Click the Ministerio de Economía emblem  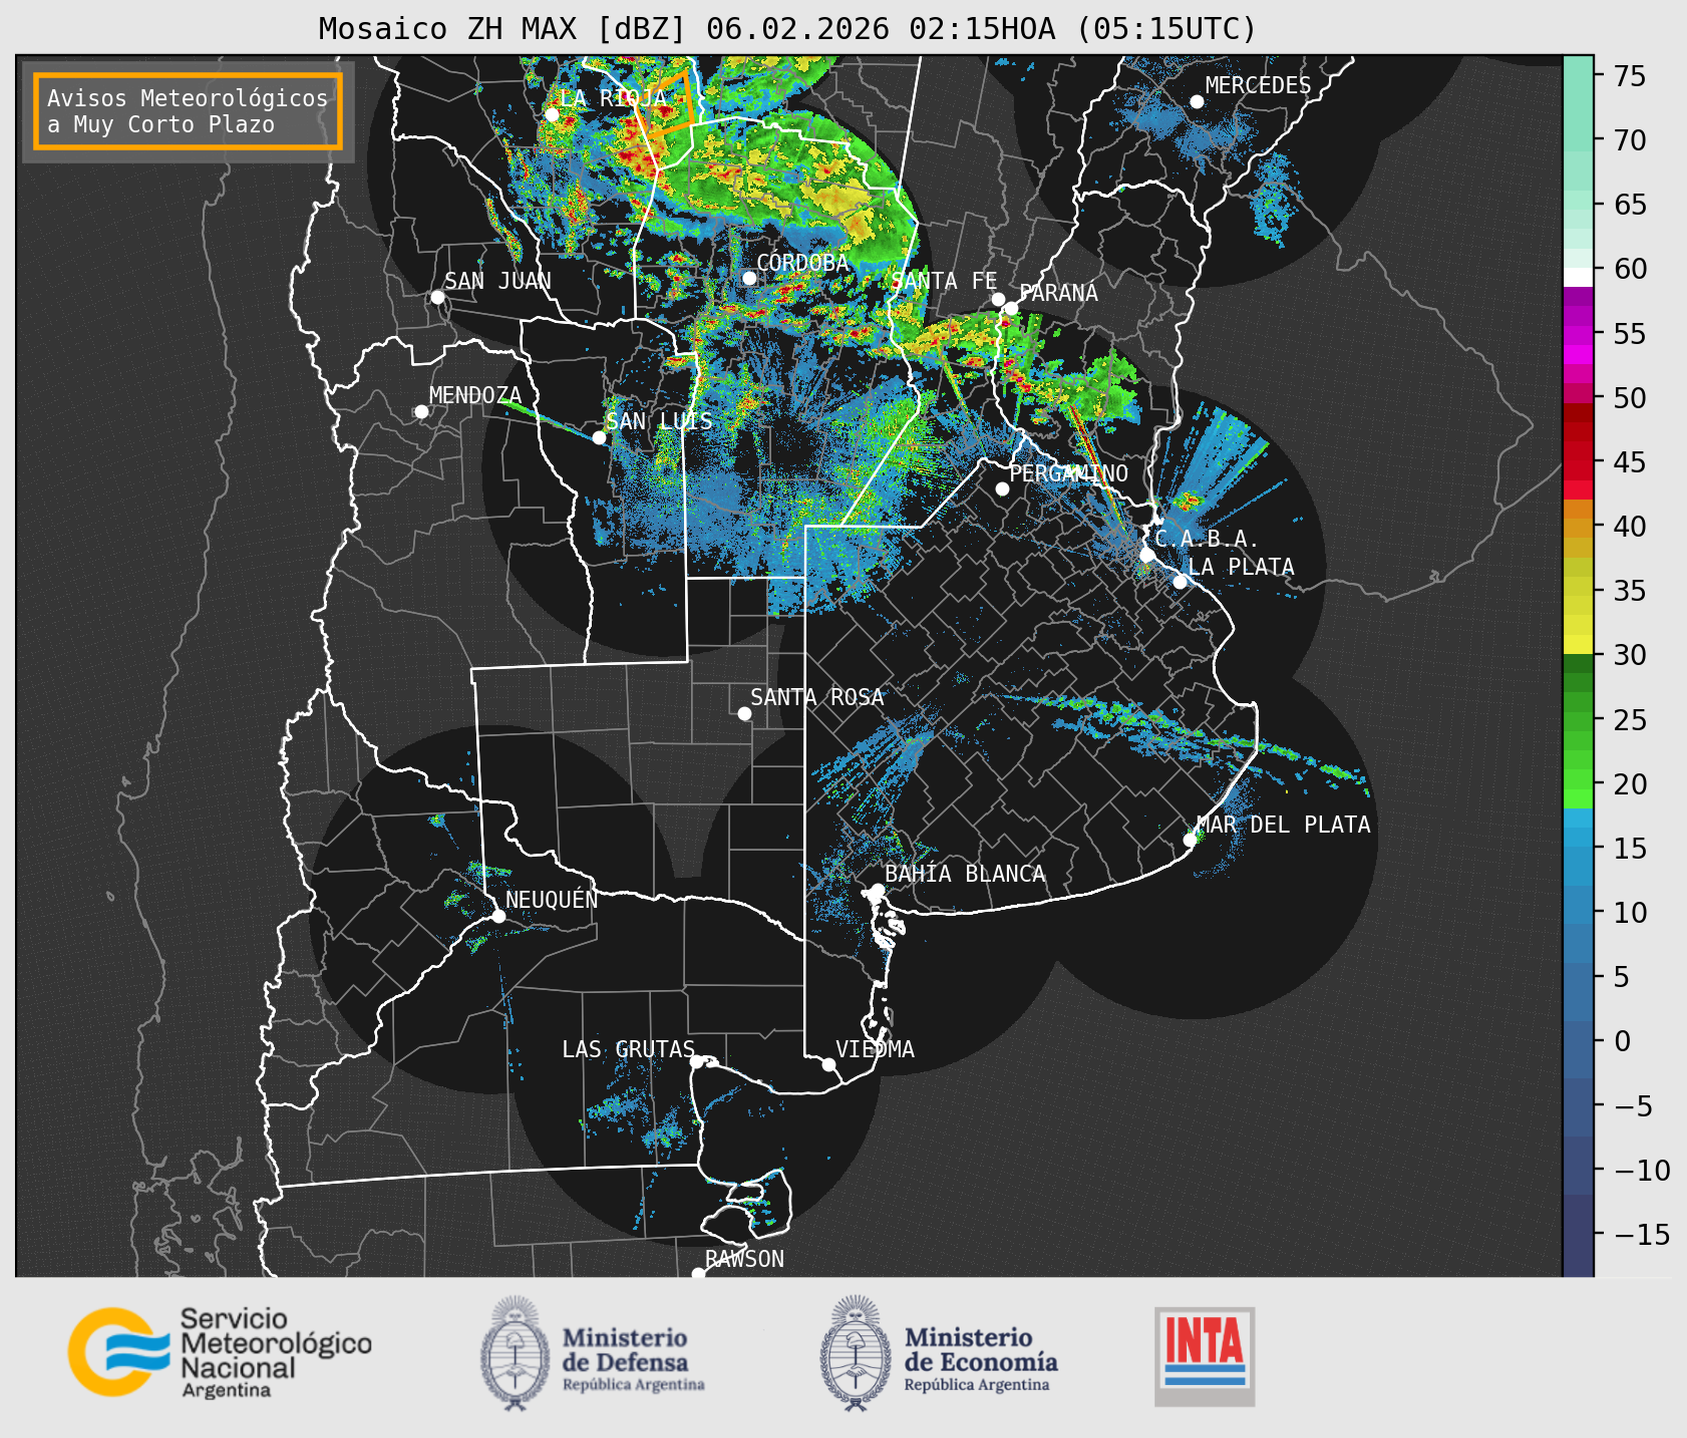pyautogui.click(x=855, y=1353)
